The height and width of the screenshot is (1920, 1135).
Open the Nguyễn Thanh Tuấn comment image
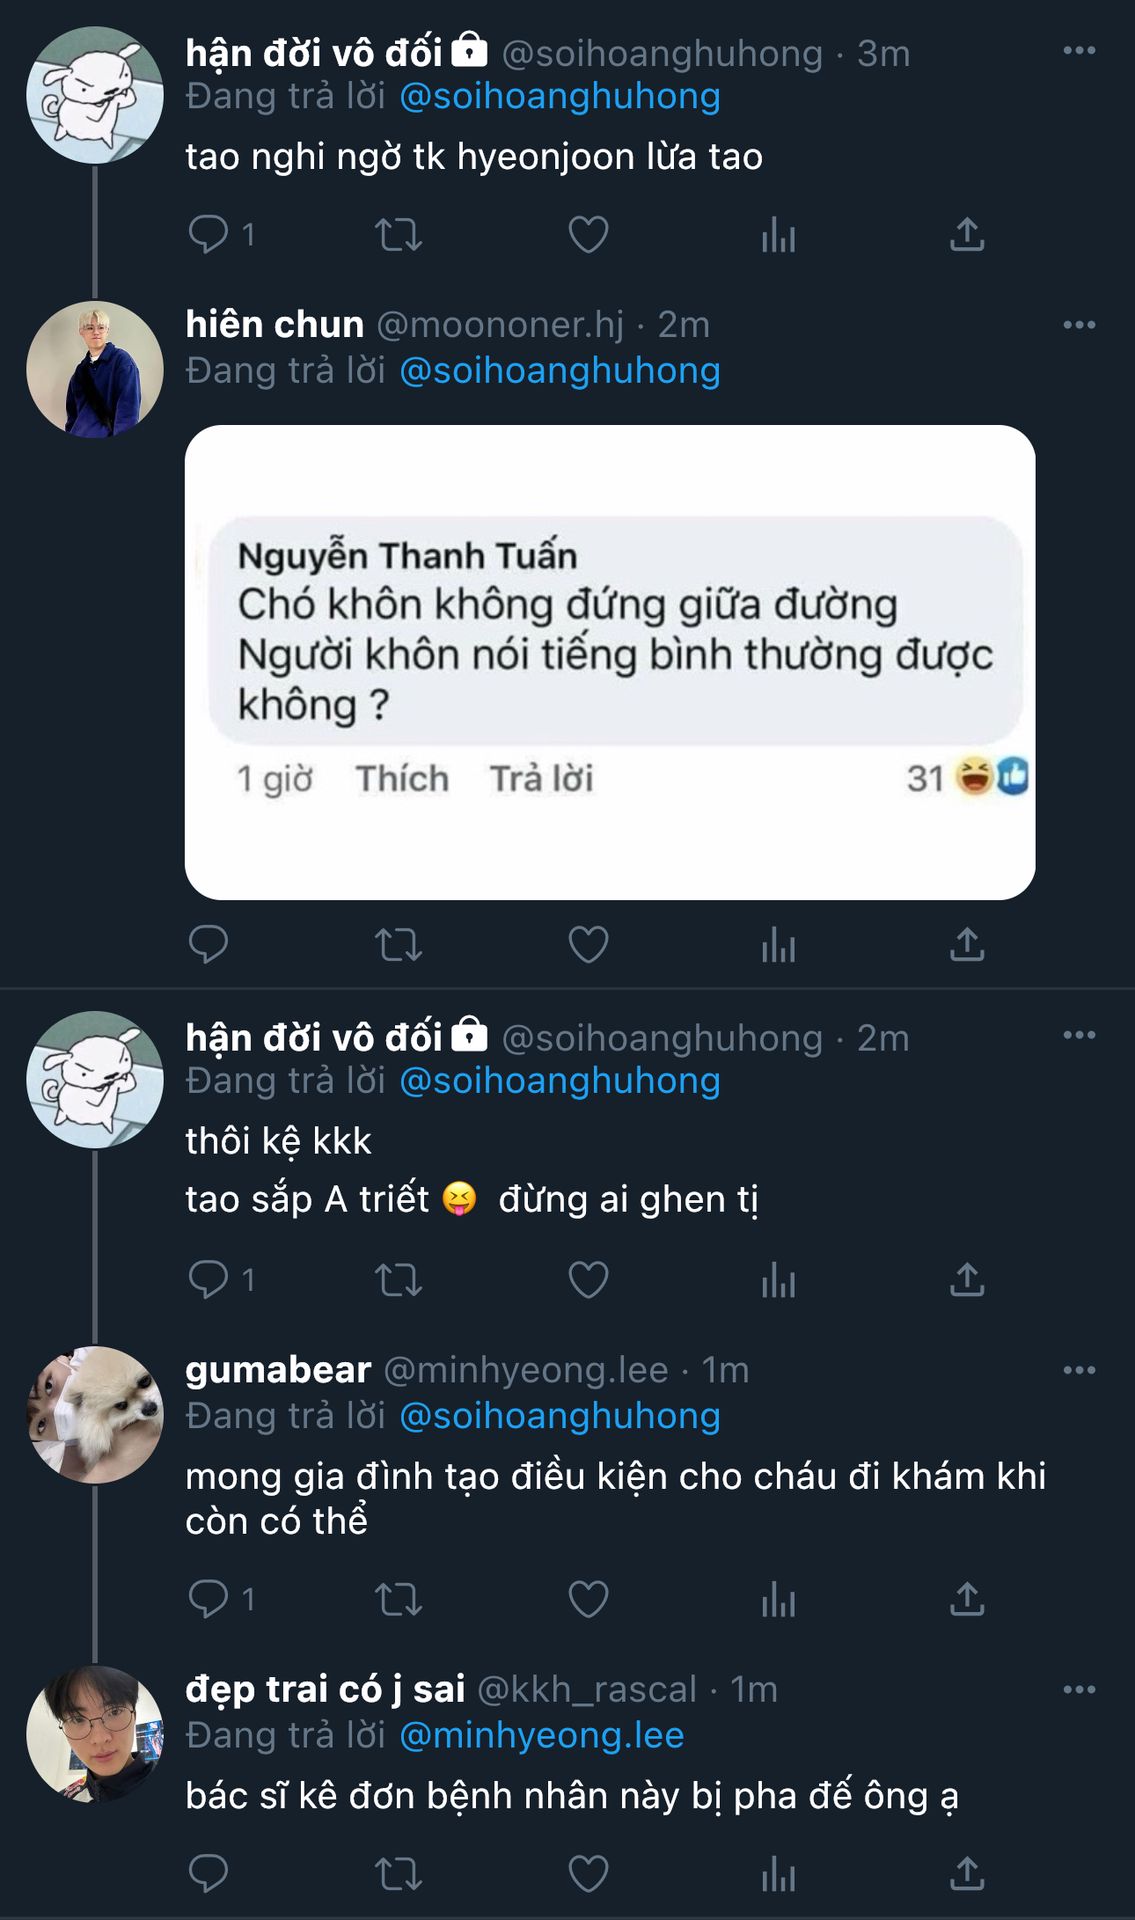610,662
